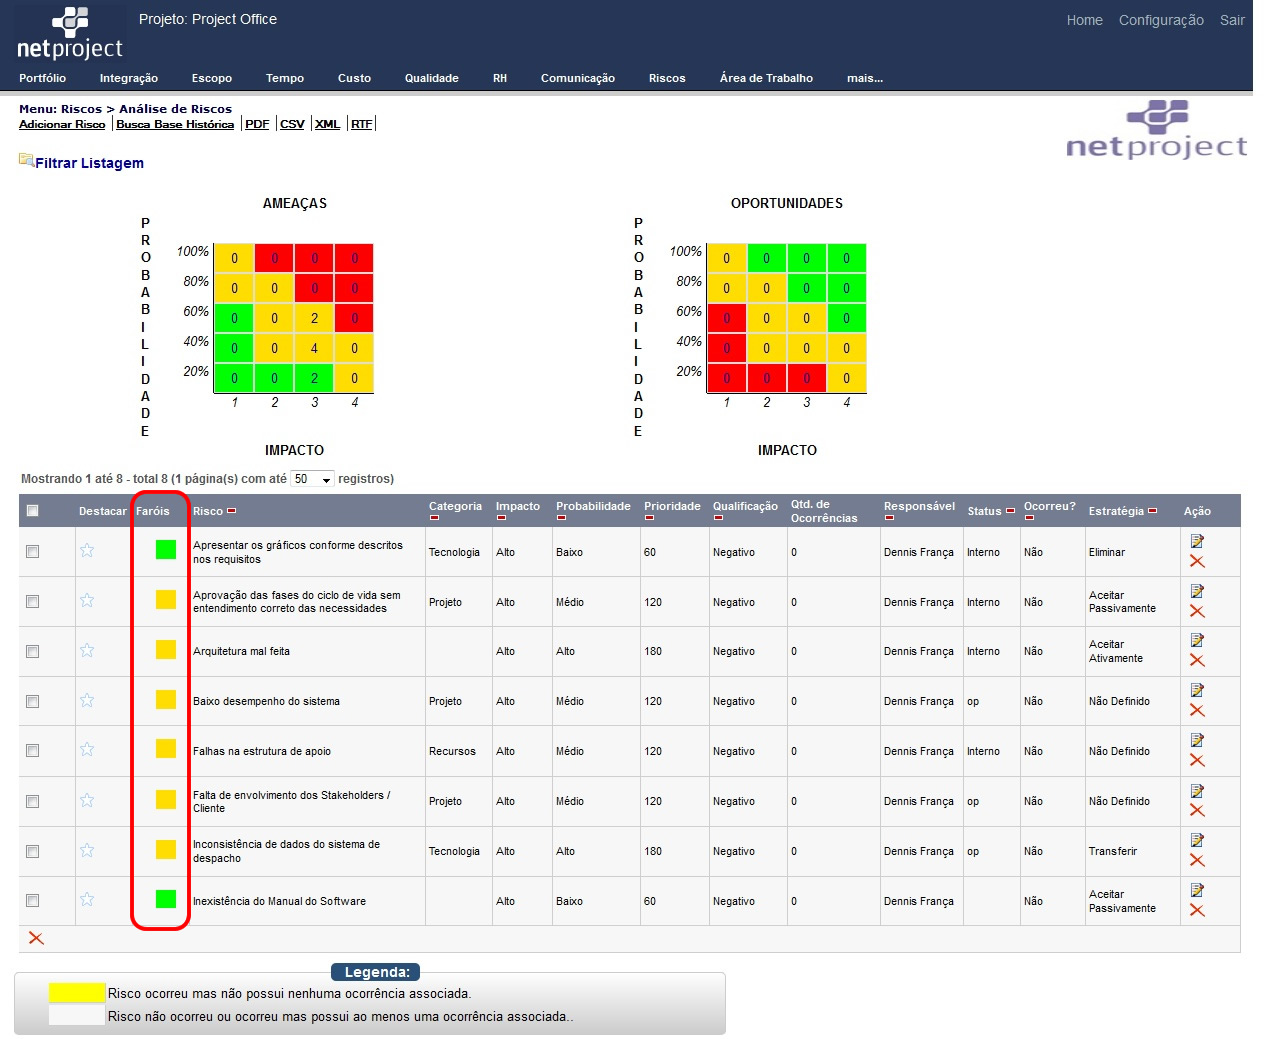The width and height of the screenshot is (1280, 1039).
Task: Open the Riscos menu
Action: tap(667, 78)
